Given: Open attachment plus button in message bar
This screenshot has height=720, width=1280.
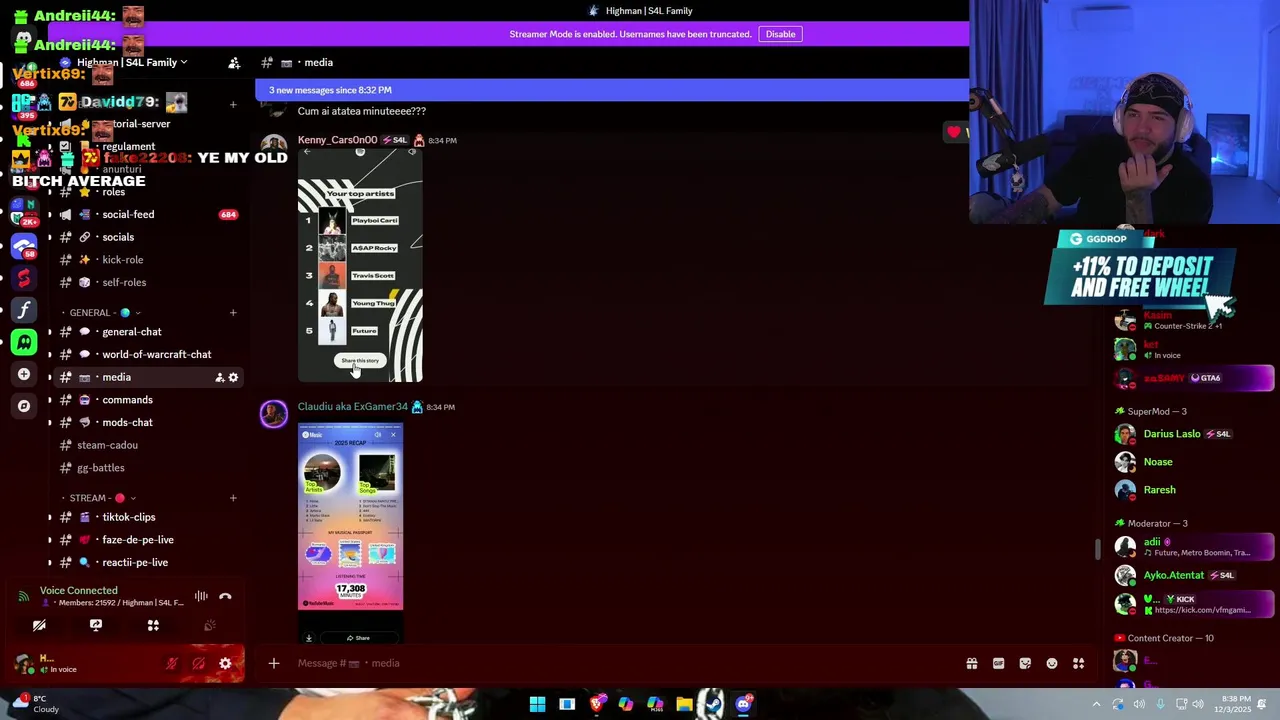Looking at the screenshot, I should (x=274, y=663).
